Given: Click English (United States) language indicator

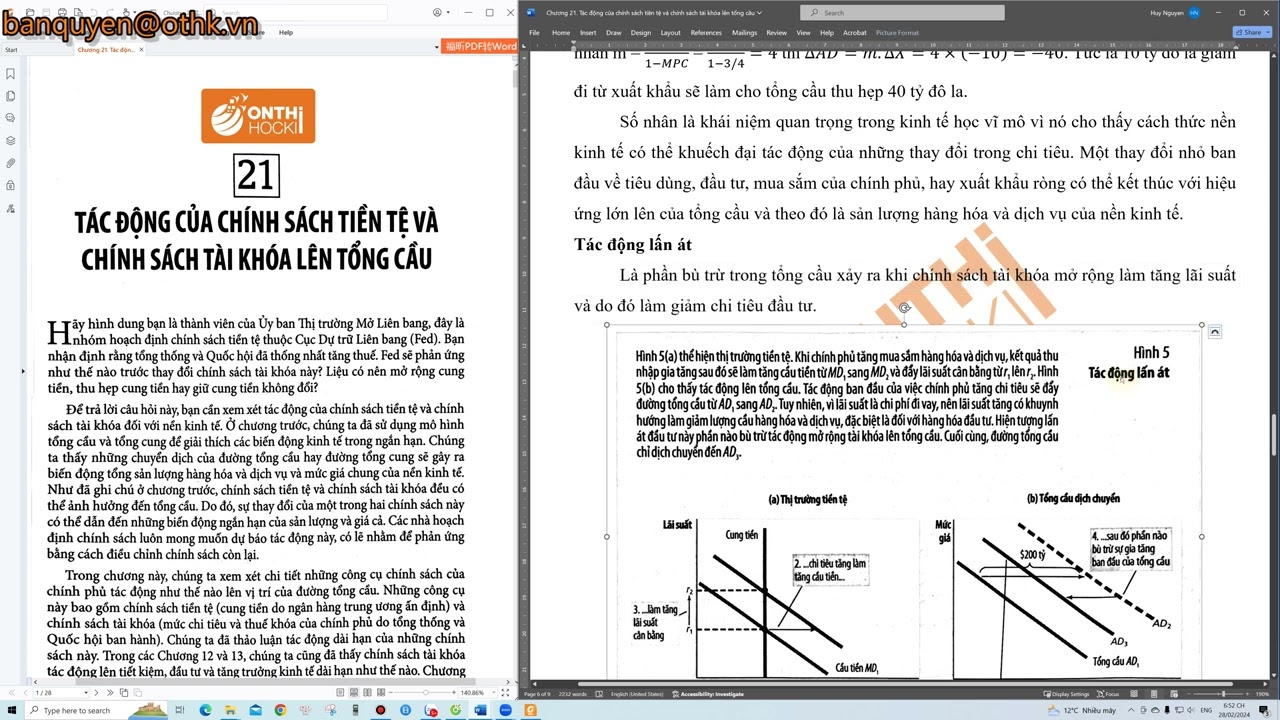Looking at the screenshot, I should click(637, 694).
